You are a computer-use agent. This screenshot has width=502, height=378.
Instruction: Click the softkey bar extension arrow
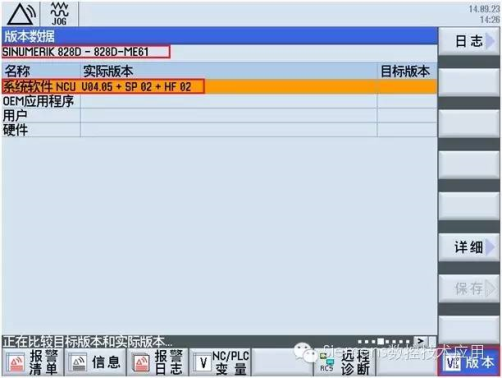[x=421, y=341]
